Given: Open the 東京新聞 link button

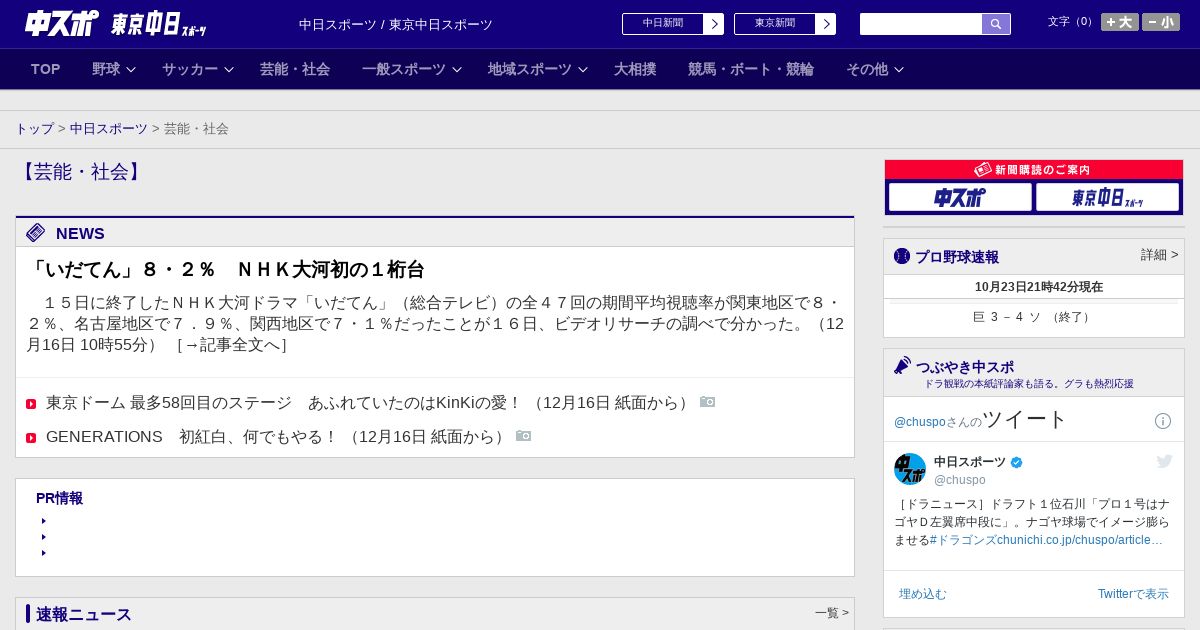Looking at the screenshot, I should tap(775, 24).
